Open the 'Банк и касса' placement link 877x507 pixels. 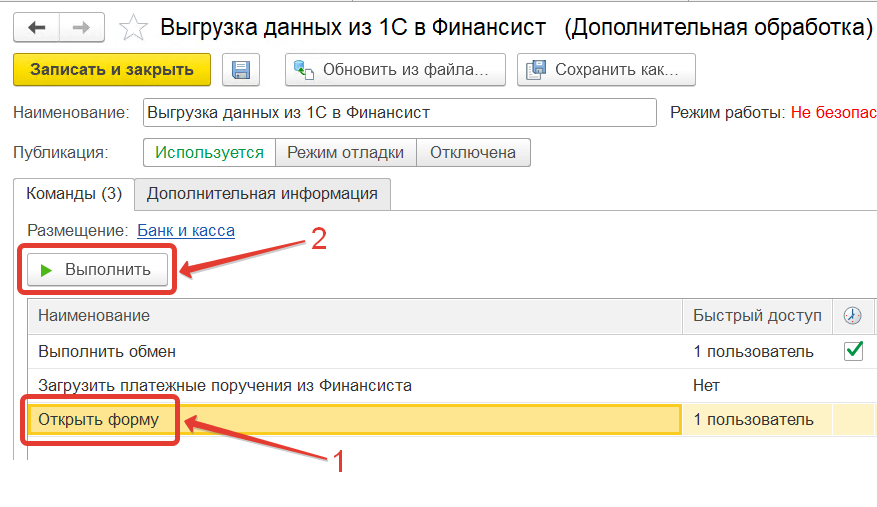point(186,231)
